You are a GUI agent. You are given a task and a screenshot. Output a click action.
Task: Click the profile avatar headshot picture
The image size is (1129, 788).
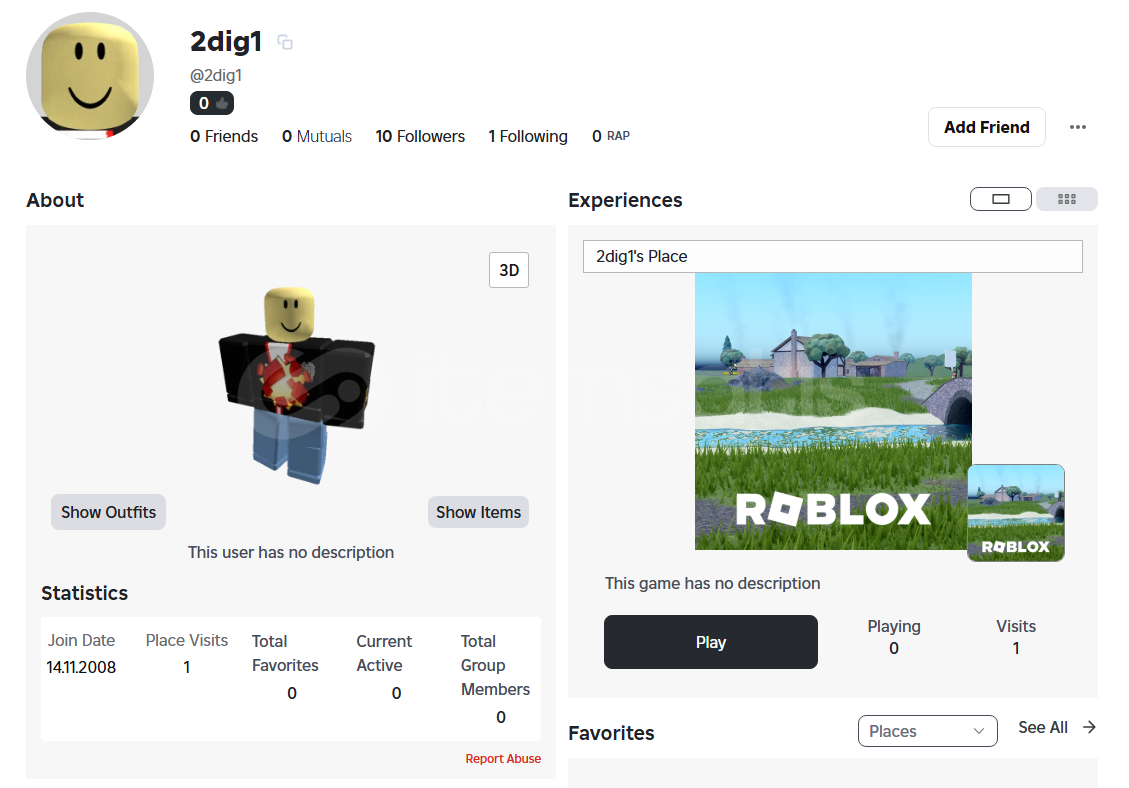(90, 75)
